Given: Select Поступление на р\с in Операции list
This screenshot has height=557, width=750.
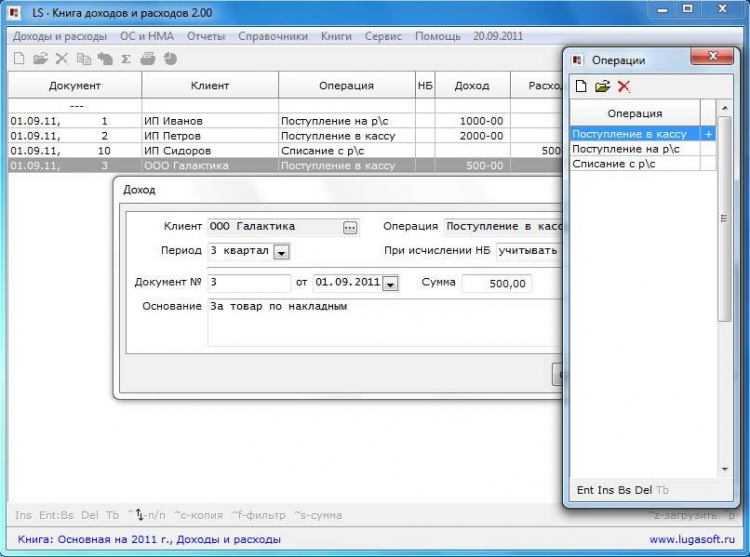Looking at the screenshot, I should [635, 149].
